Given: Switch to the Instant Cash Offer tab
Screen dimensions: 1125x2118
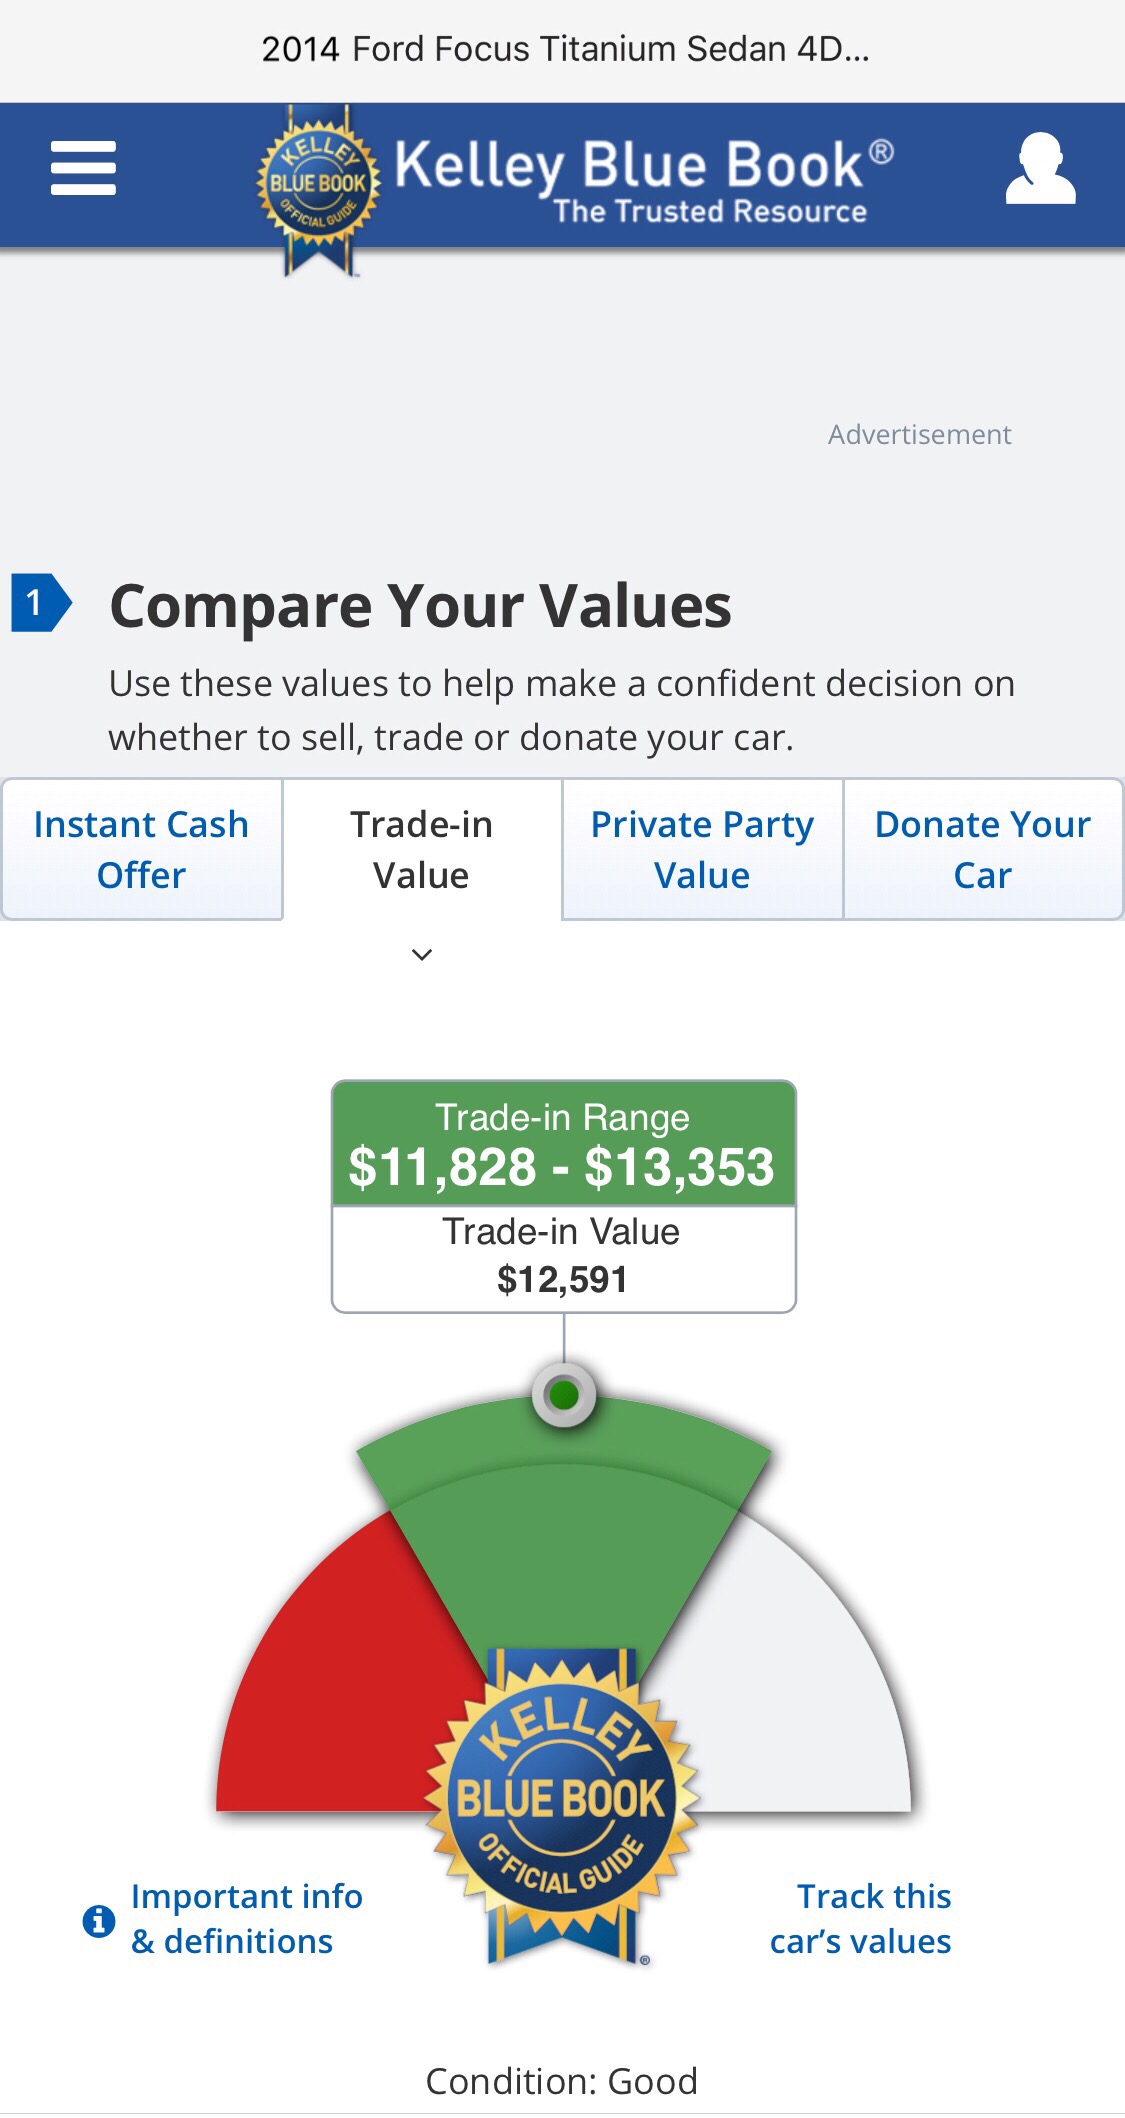Looking at the screenshot, I should pos(142,849).
